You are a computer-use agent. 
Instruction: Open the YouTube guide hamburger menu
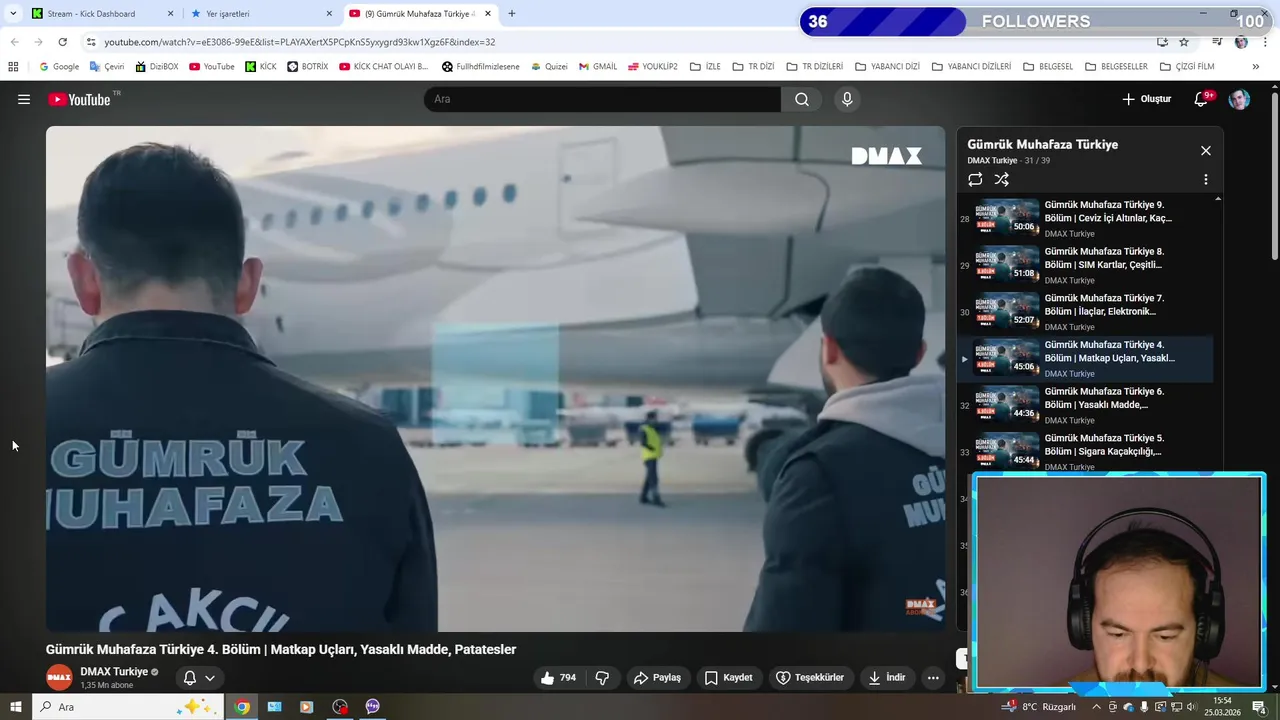coord(24,99)
